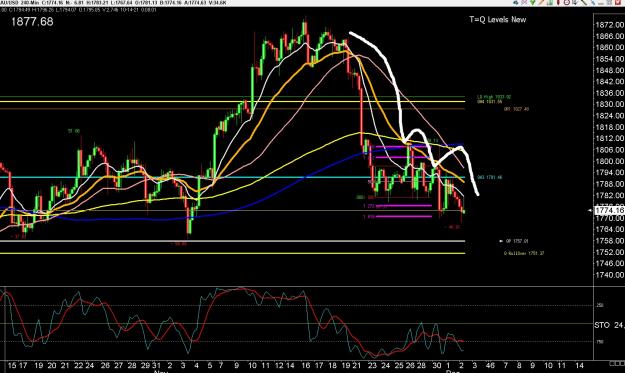625x373 pixels.
Task: Click the 1848.00 price axis label
Action: 609,70
